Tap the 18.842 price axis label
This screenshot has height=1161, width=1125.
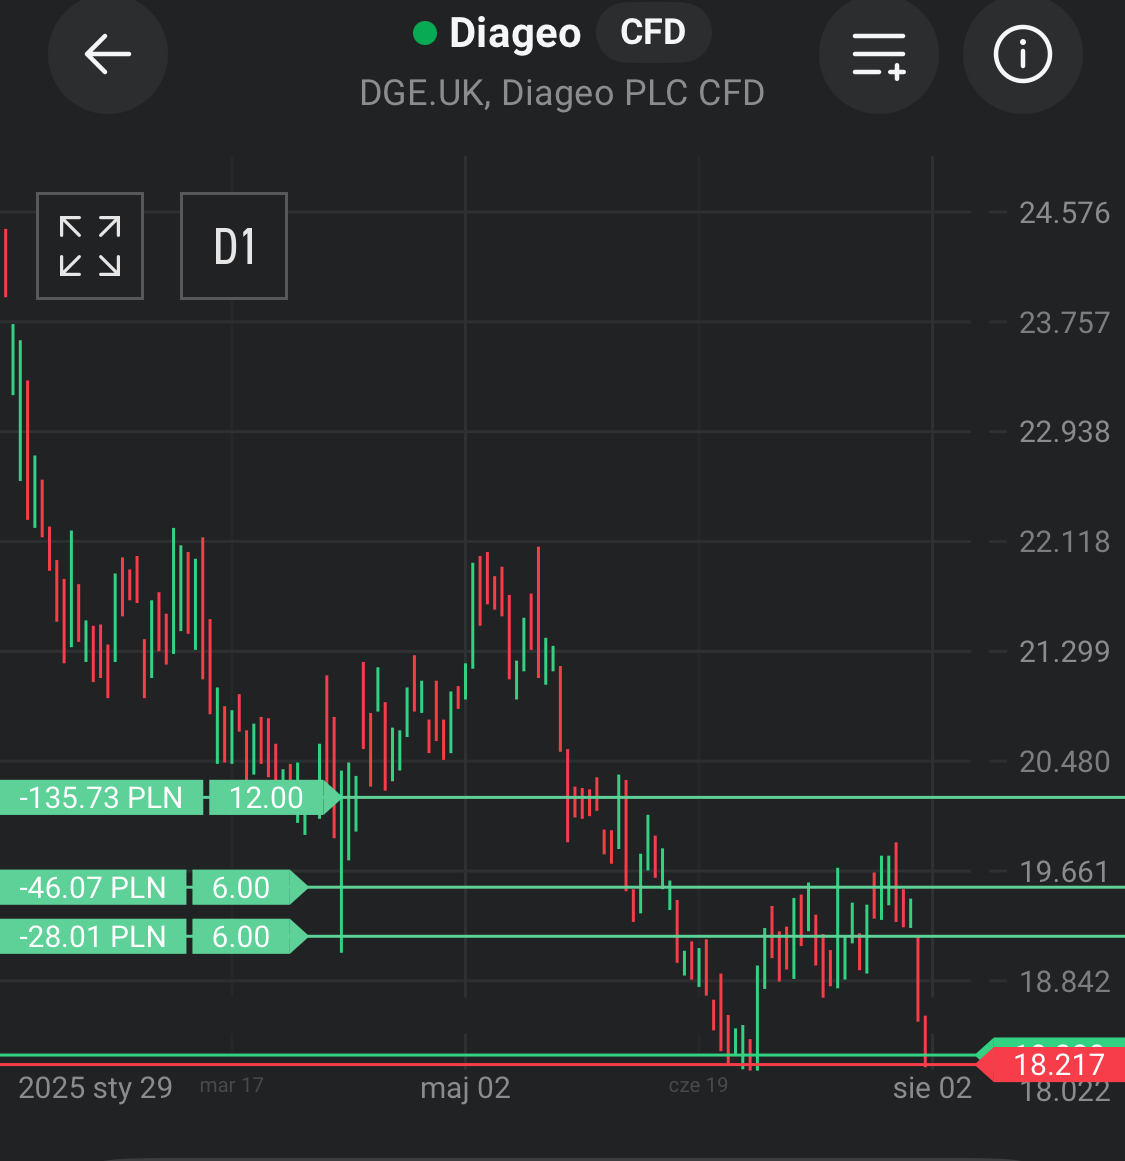click(1064, 982)
